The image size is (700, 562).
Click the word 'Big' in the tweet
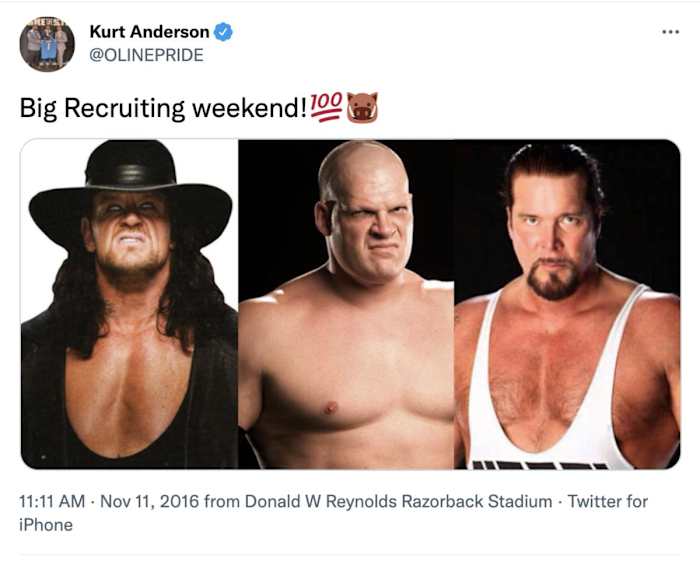pos(37,108)
